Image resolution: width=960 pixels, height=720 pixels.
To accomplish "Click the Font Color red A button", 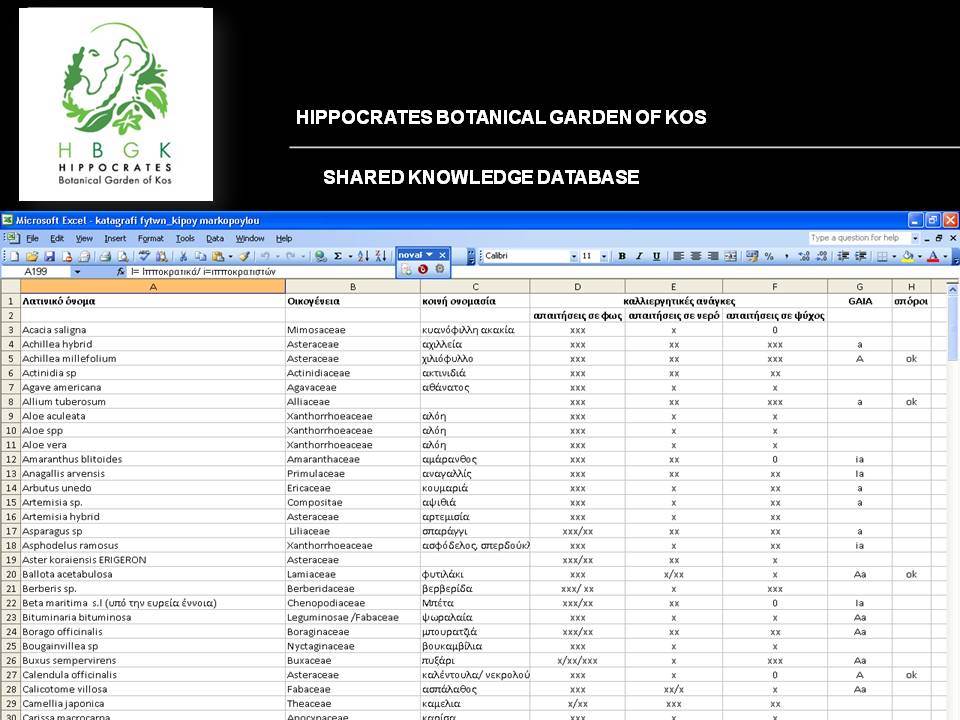I will (x=933, y=256).
